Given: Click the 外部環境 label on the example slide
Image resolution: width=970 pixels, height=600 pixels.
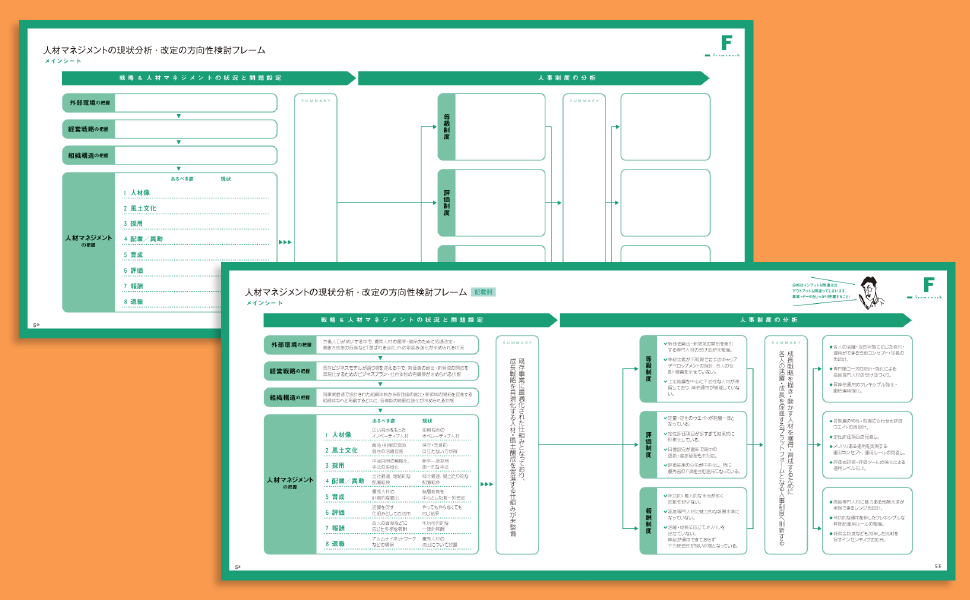Looking at the screenshot, I should click(290, 345).
